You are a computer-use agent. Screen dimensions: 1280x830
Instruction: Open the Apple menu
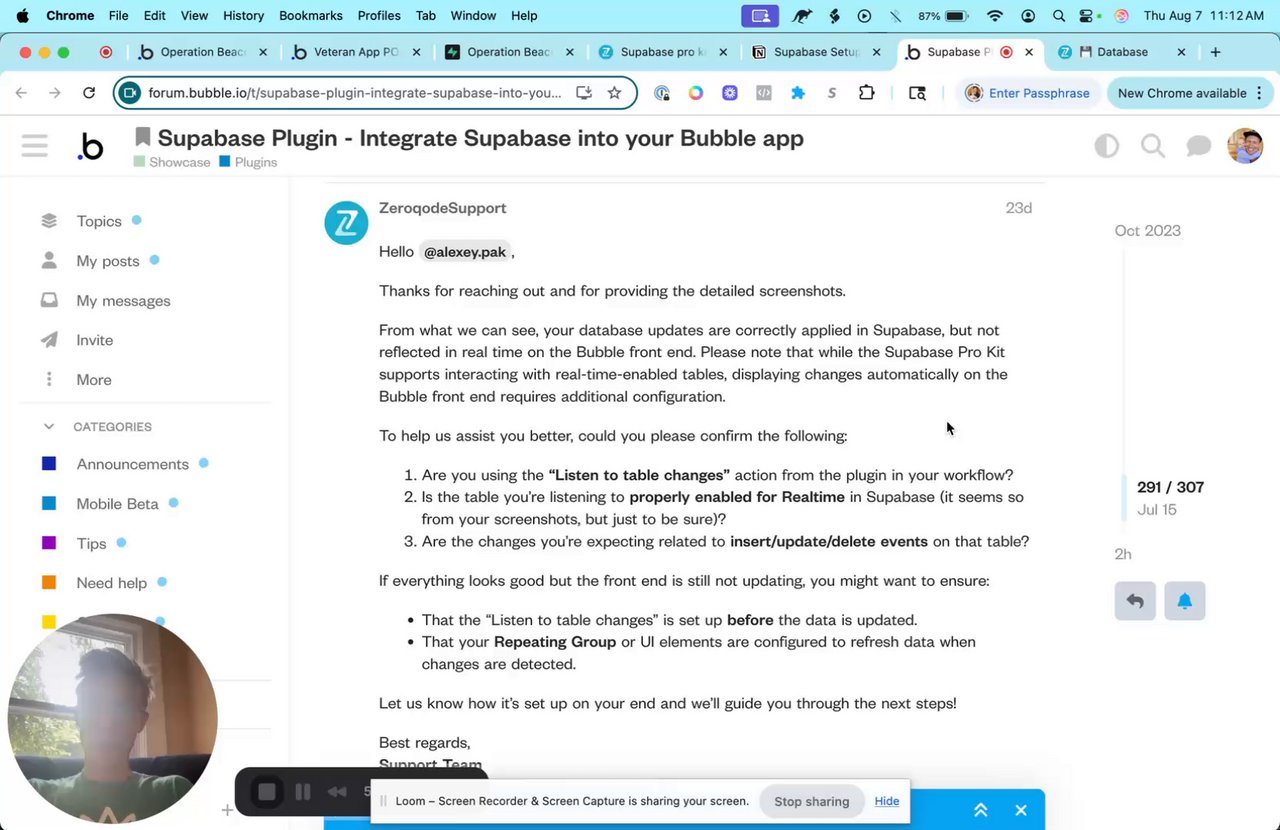pyautogui.click(x=22, y=16)
